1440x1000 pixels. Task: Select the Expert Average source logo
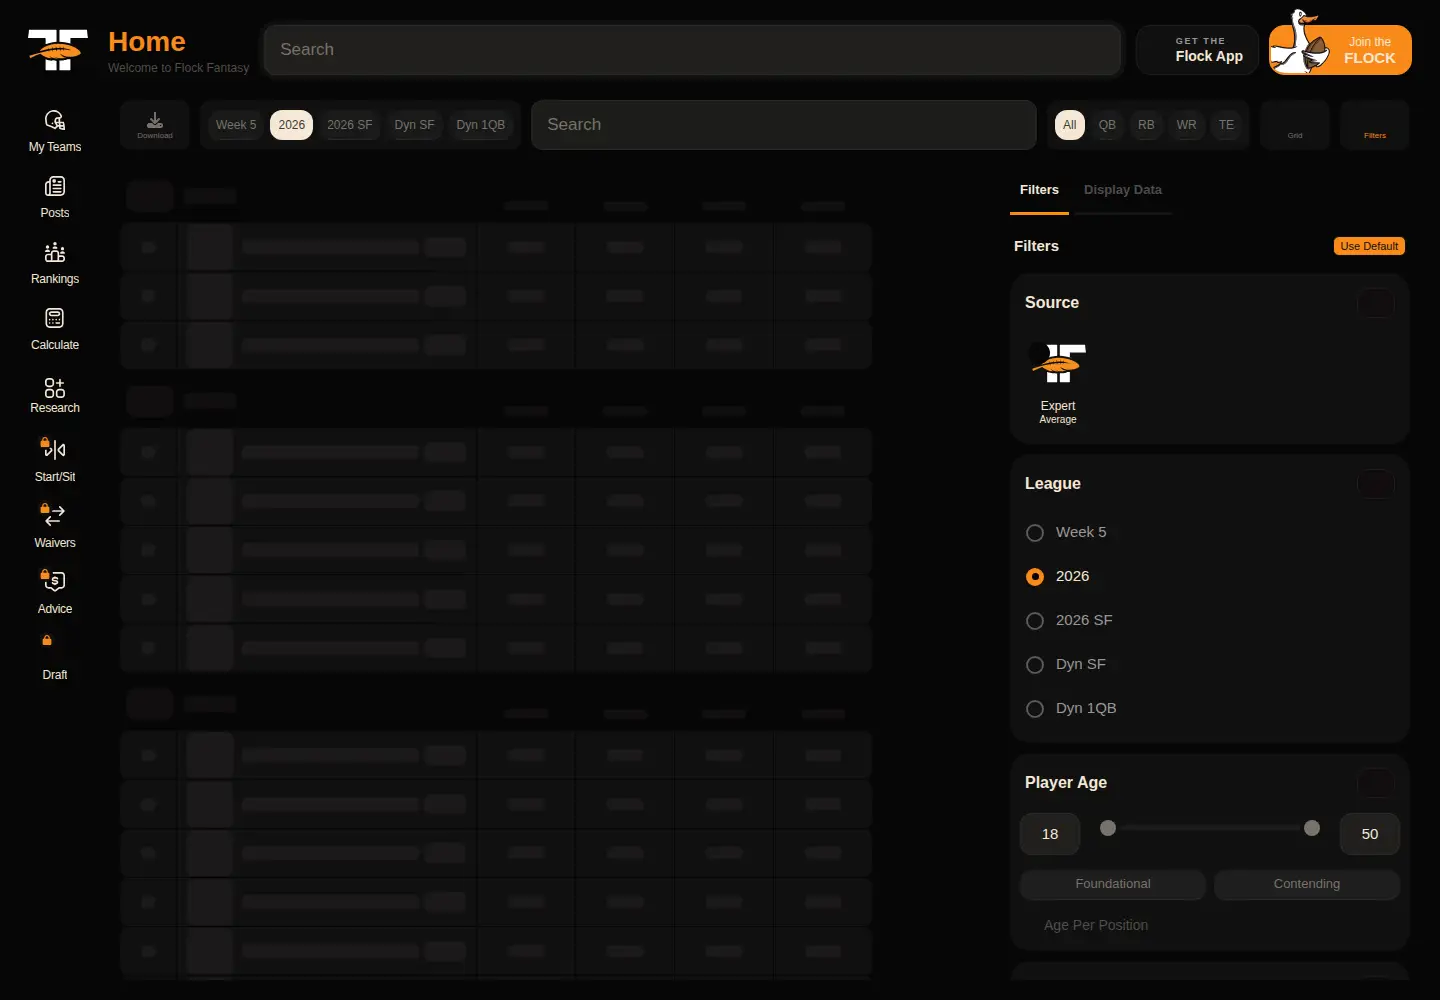(1058, 363)
